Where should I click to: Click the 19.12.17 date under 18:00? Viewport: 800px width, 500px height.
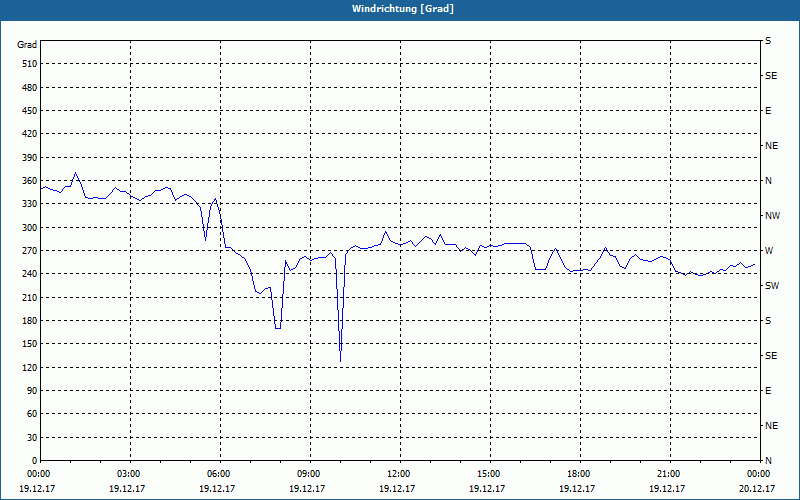[577, 488]
